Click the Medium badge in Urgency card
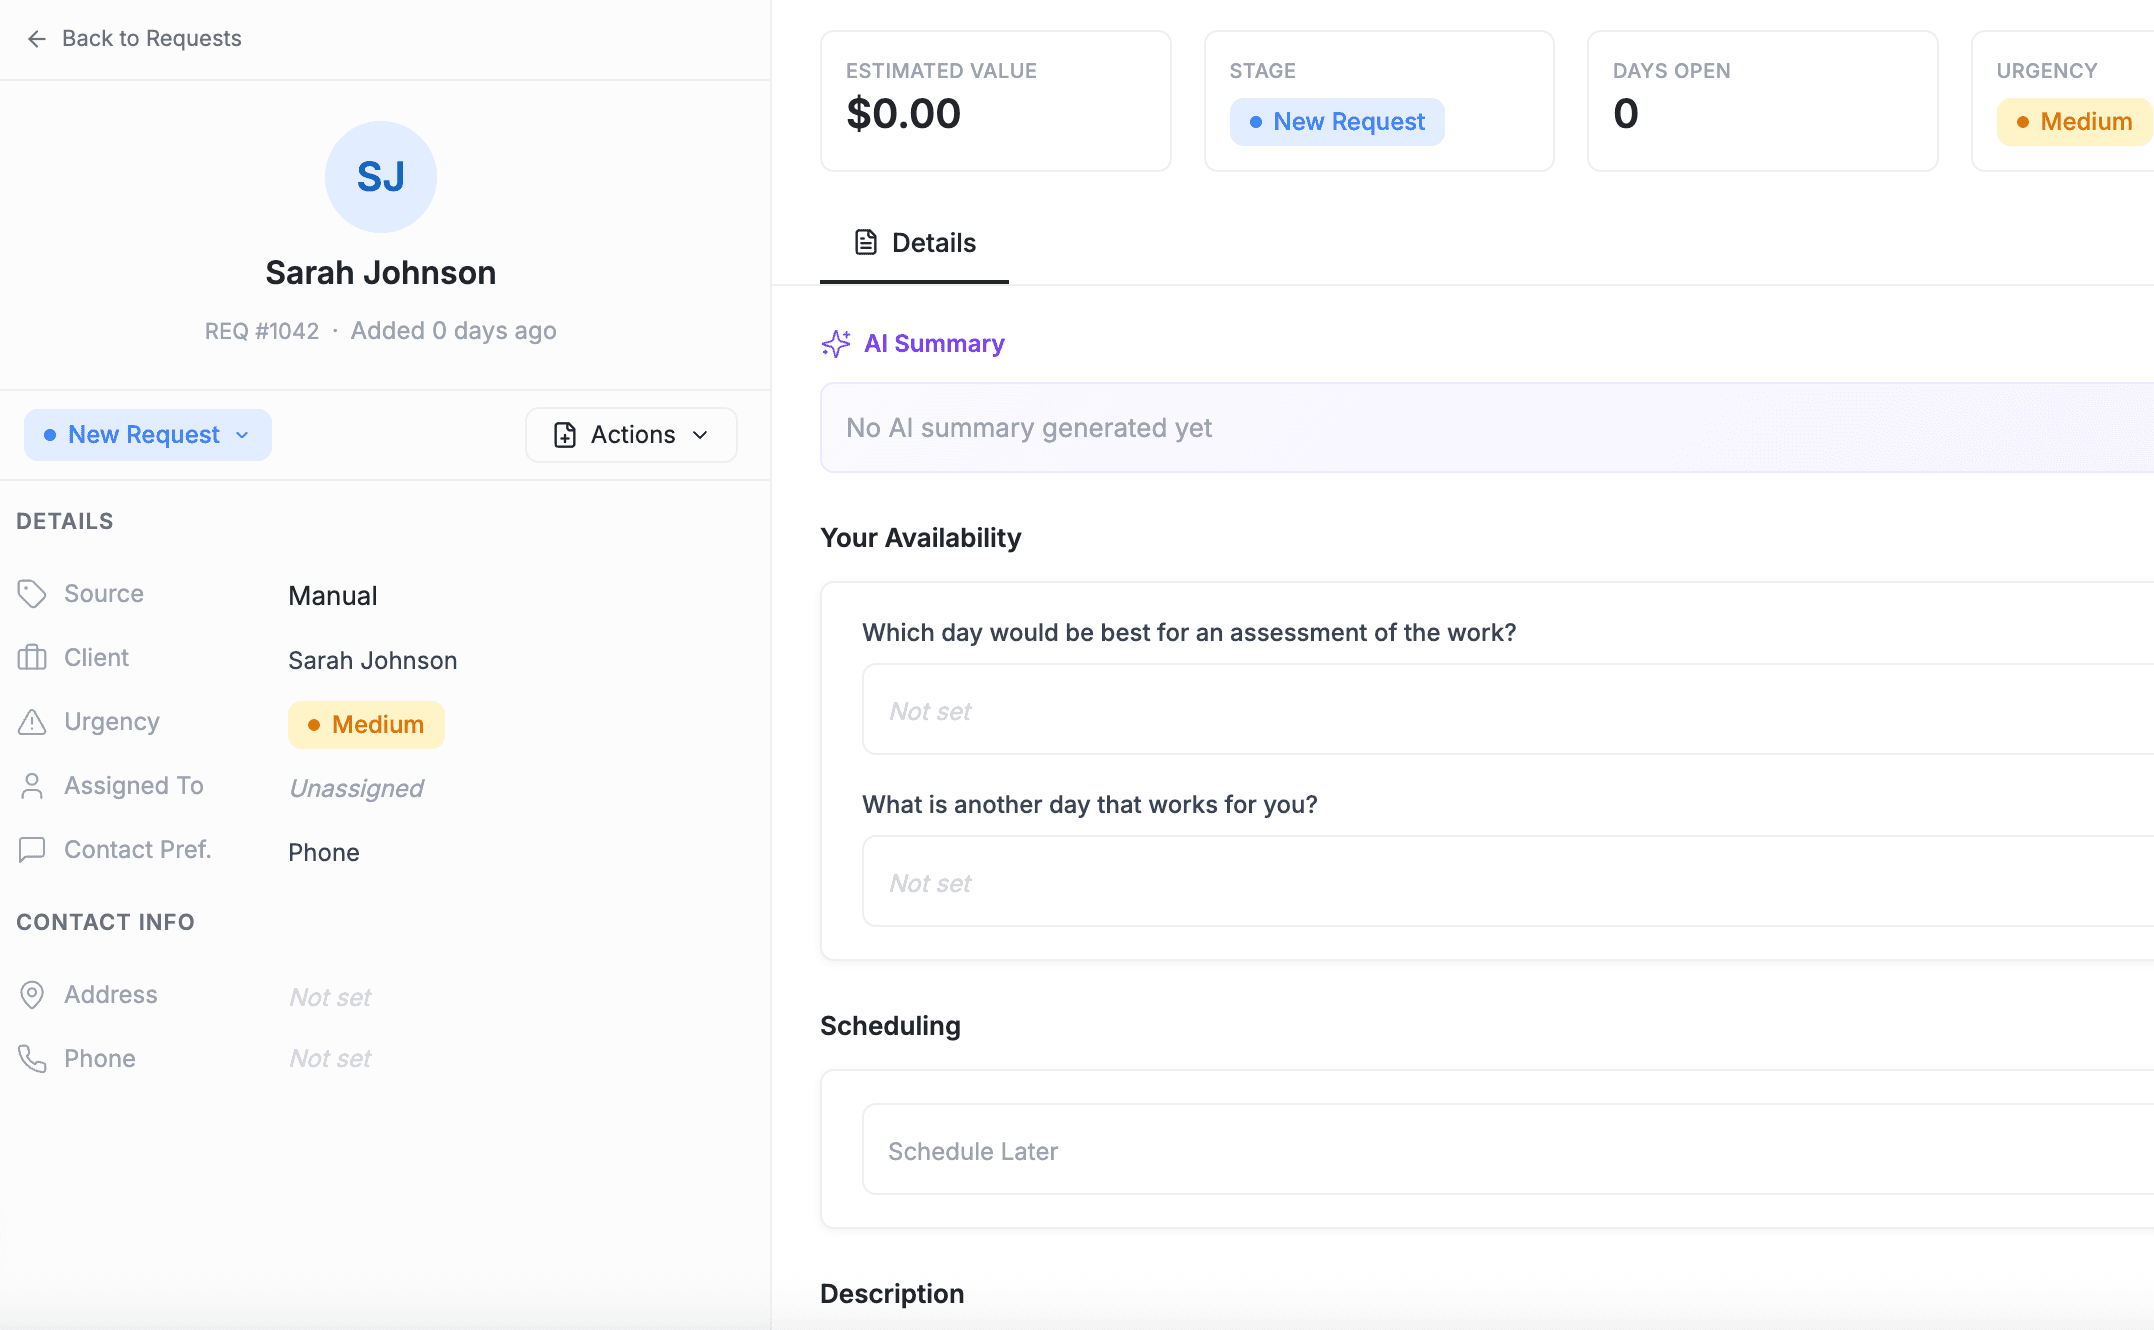2154x1330 pixels. click(2075, 122)
